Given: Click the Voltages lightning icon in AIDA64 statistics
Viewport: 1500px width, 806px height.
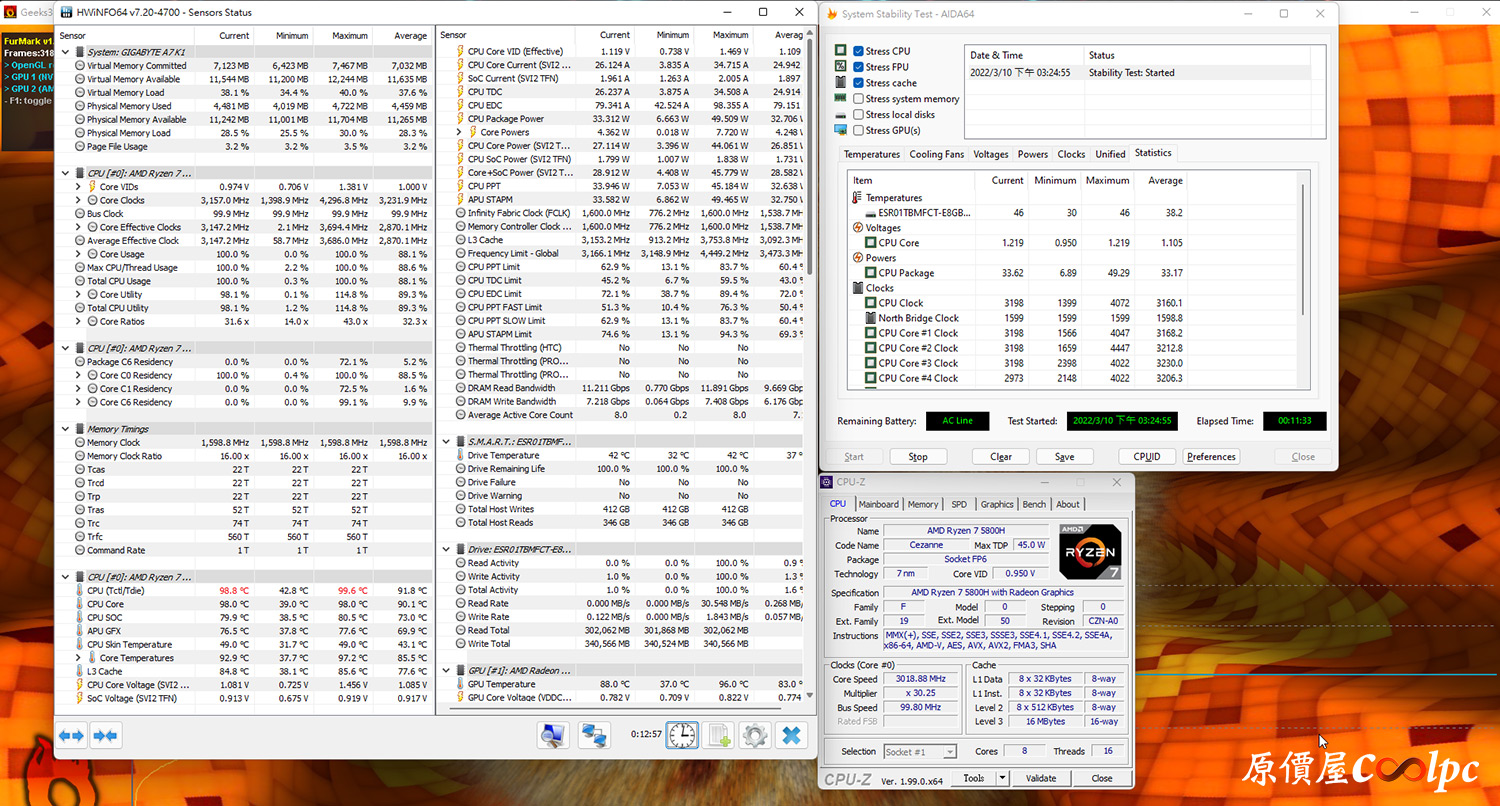Looking at the screenshot, I should tap(857, 228).
